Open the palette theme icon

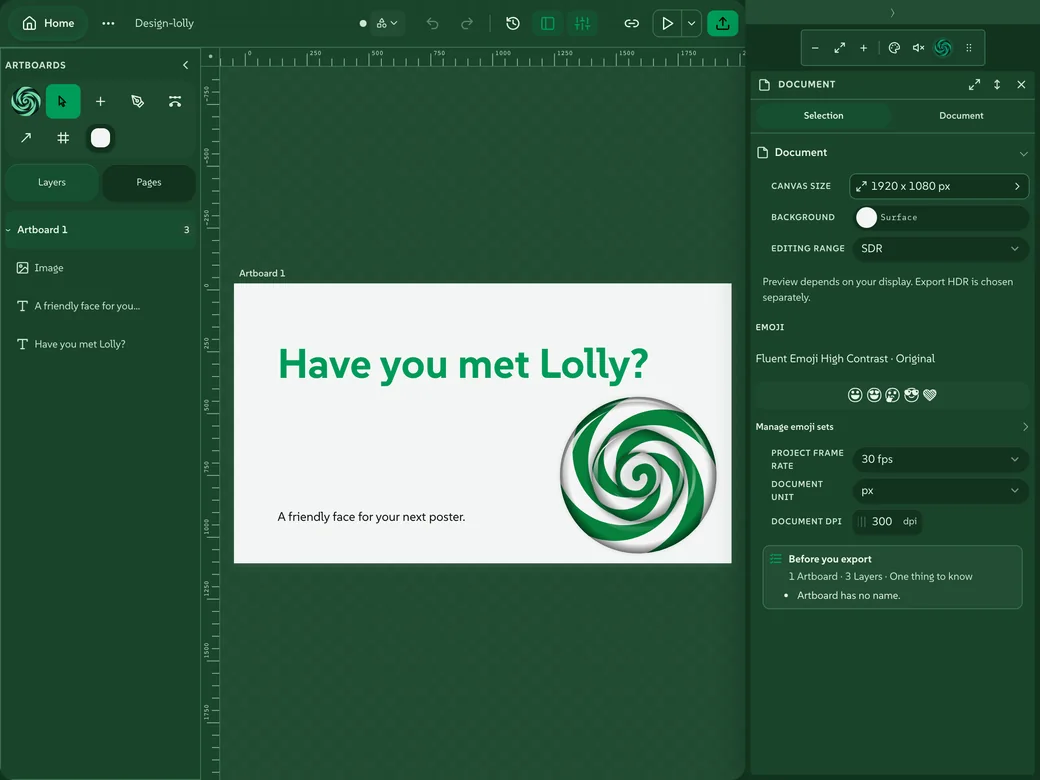coord(894,48)
